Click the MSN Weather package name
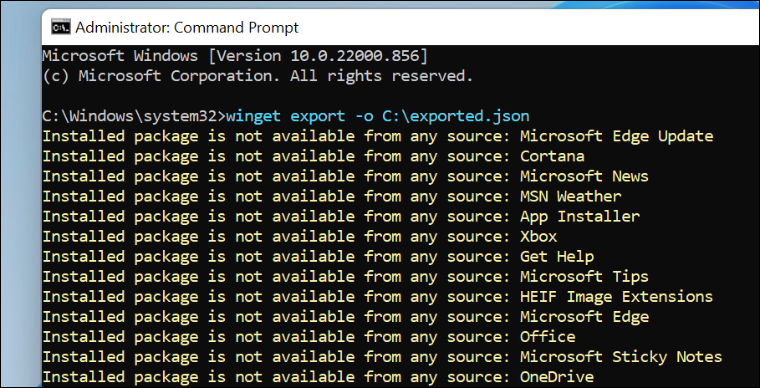Screen dimensions: 760x388 (x=570, y=196)
